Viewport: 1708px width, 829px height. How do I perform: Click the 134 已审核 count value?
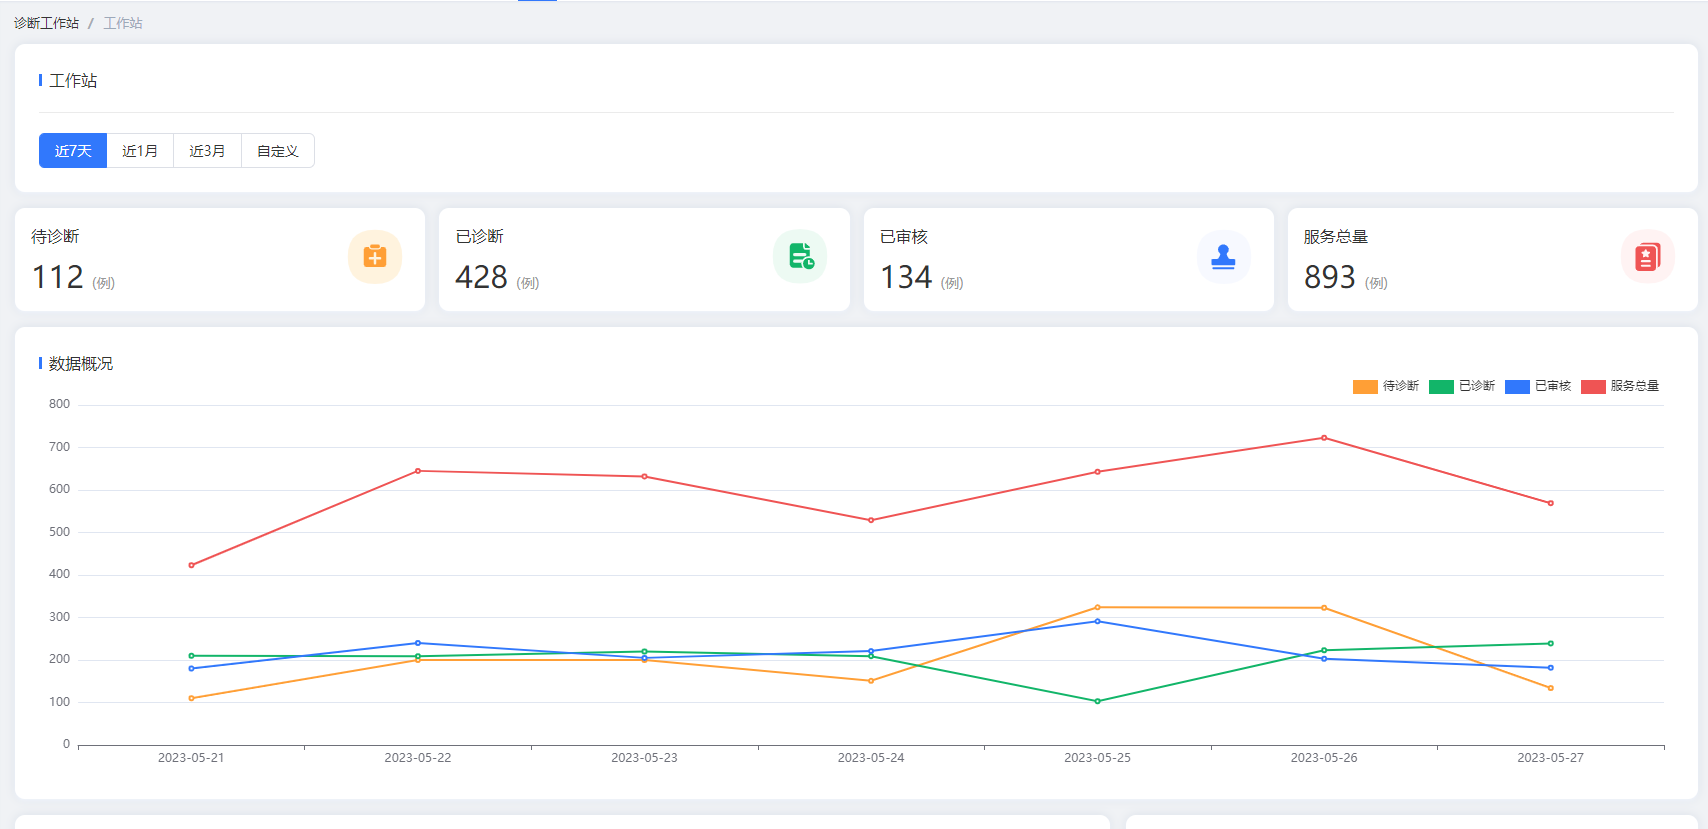point(906,277)
